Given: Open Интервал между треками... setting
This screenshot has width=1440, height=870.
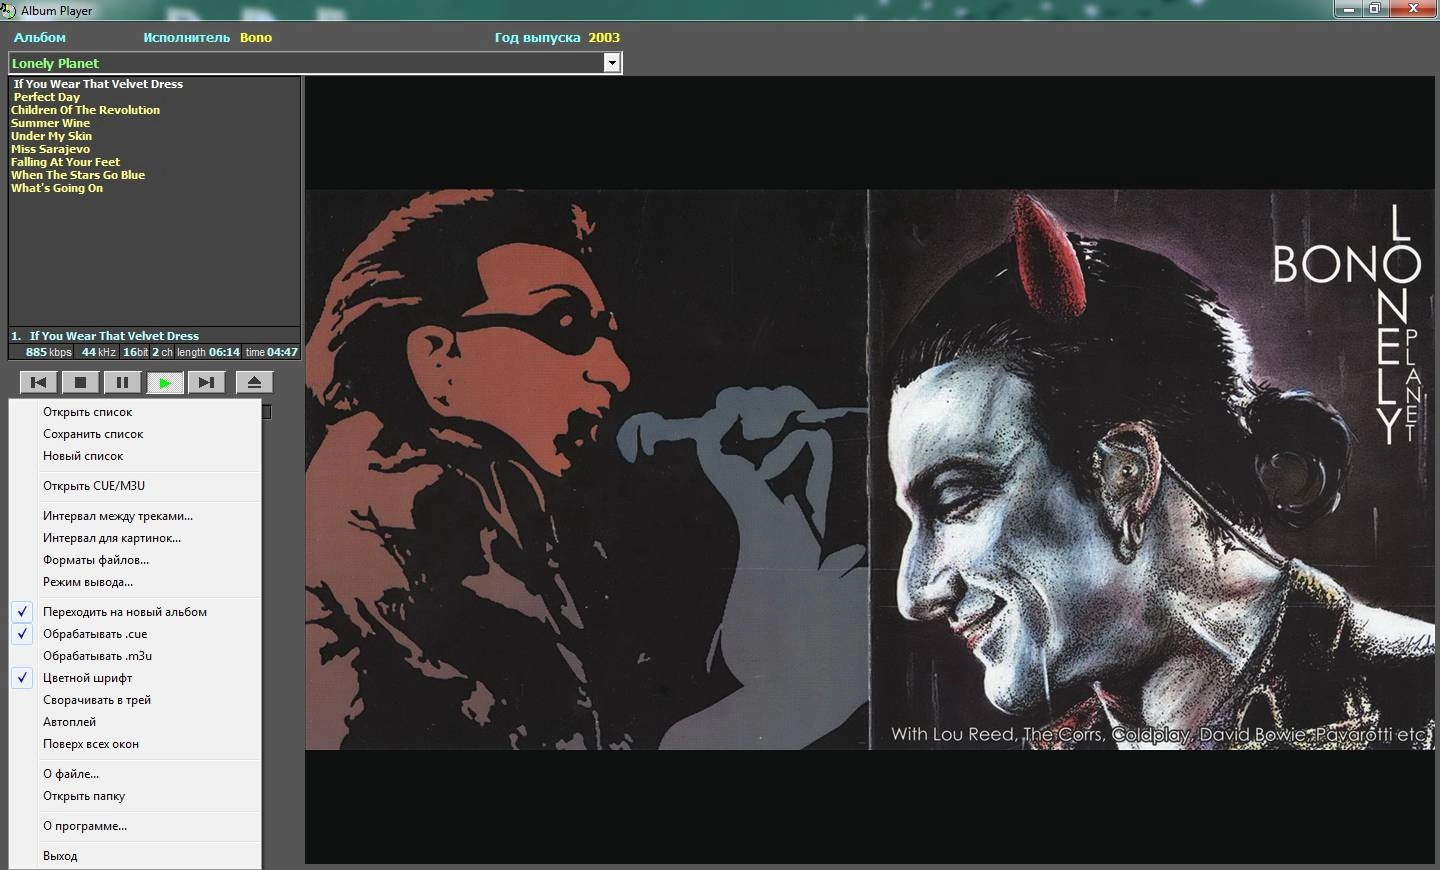Looking at the screenshot, I should (135, 516).
